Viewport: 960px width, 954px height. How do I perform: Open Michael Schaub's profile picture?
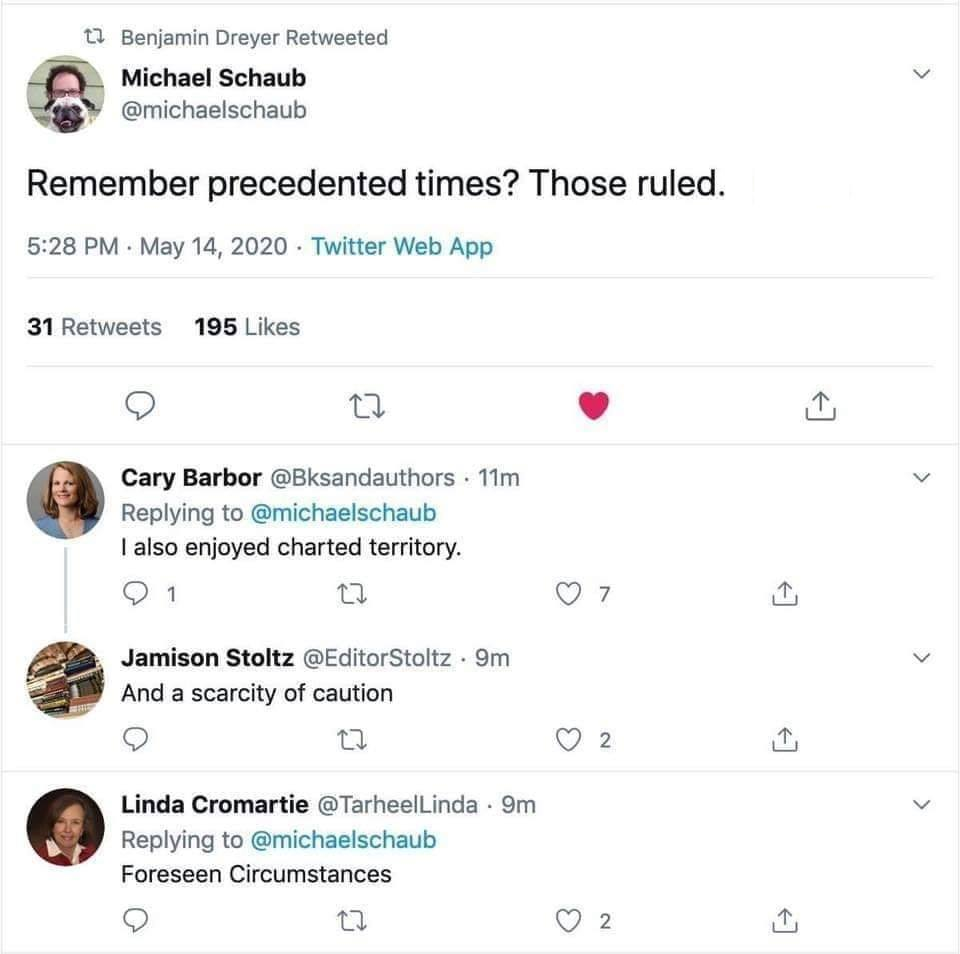(x=65, y=94)
